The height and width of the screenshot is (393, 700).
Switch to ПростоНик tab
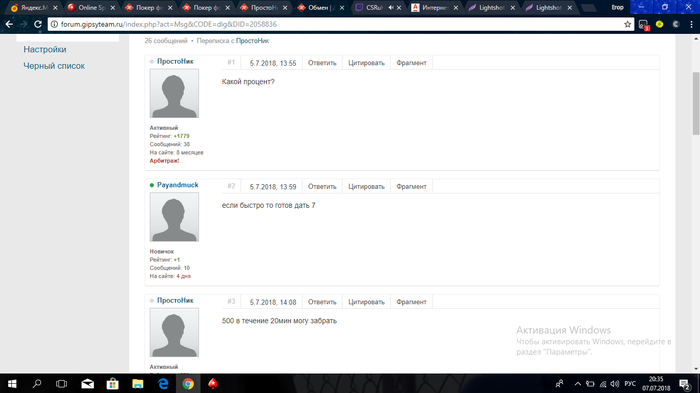tap(263, 8)
